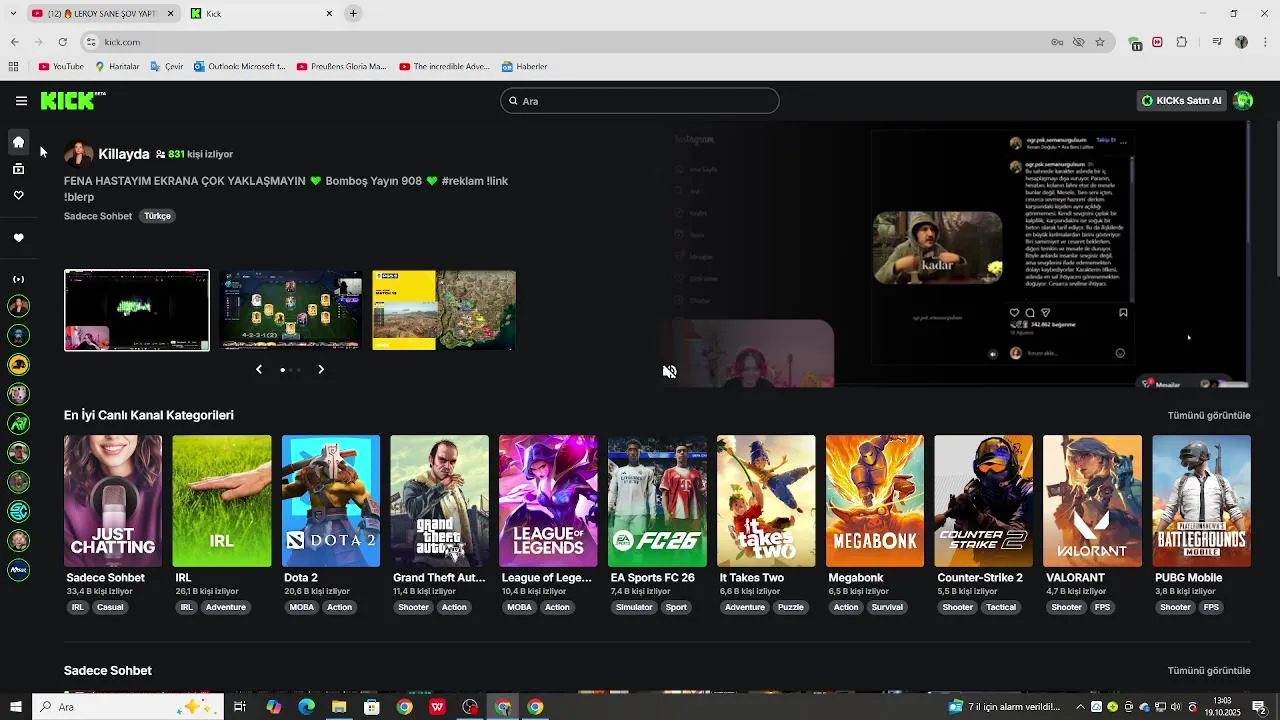Open the media control icon in Chrome toolbar
The height and width of the screenshot is (720, 1280).
coord(1217,42)
